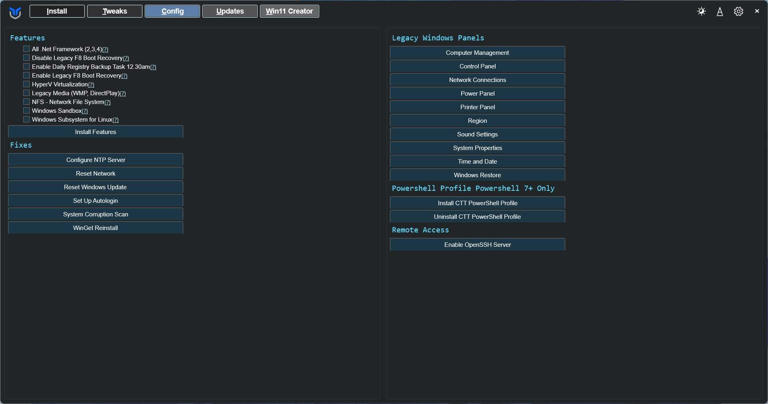
Task: Check Disable Legacy F8 Boot Recovery
Action: 27,58
